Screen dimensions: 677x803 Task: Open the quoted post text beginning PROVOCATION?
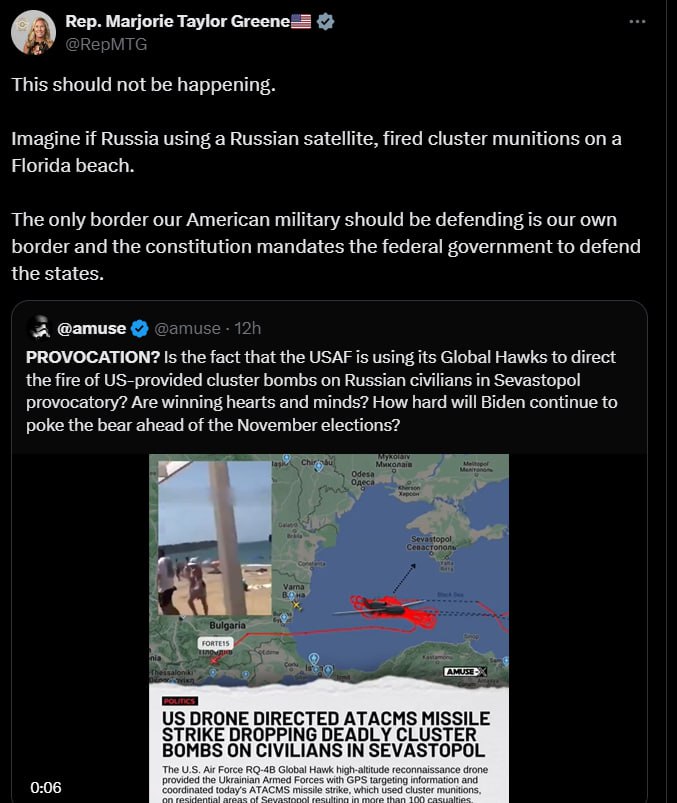point(322,391)
